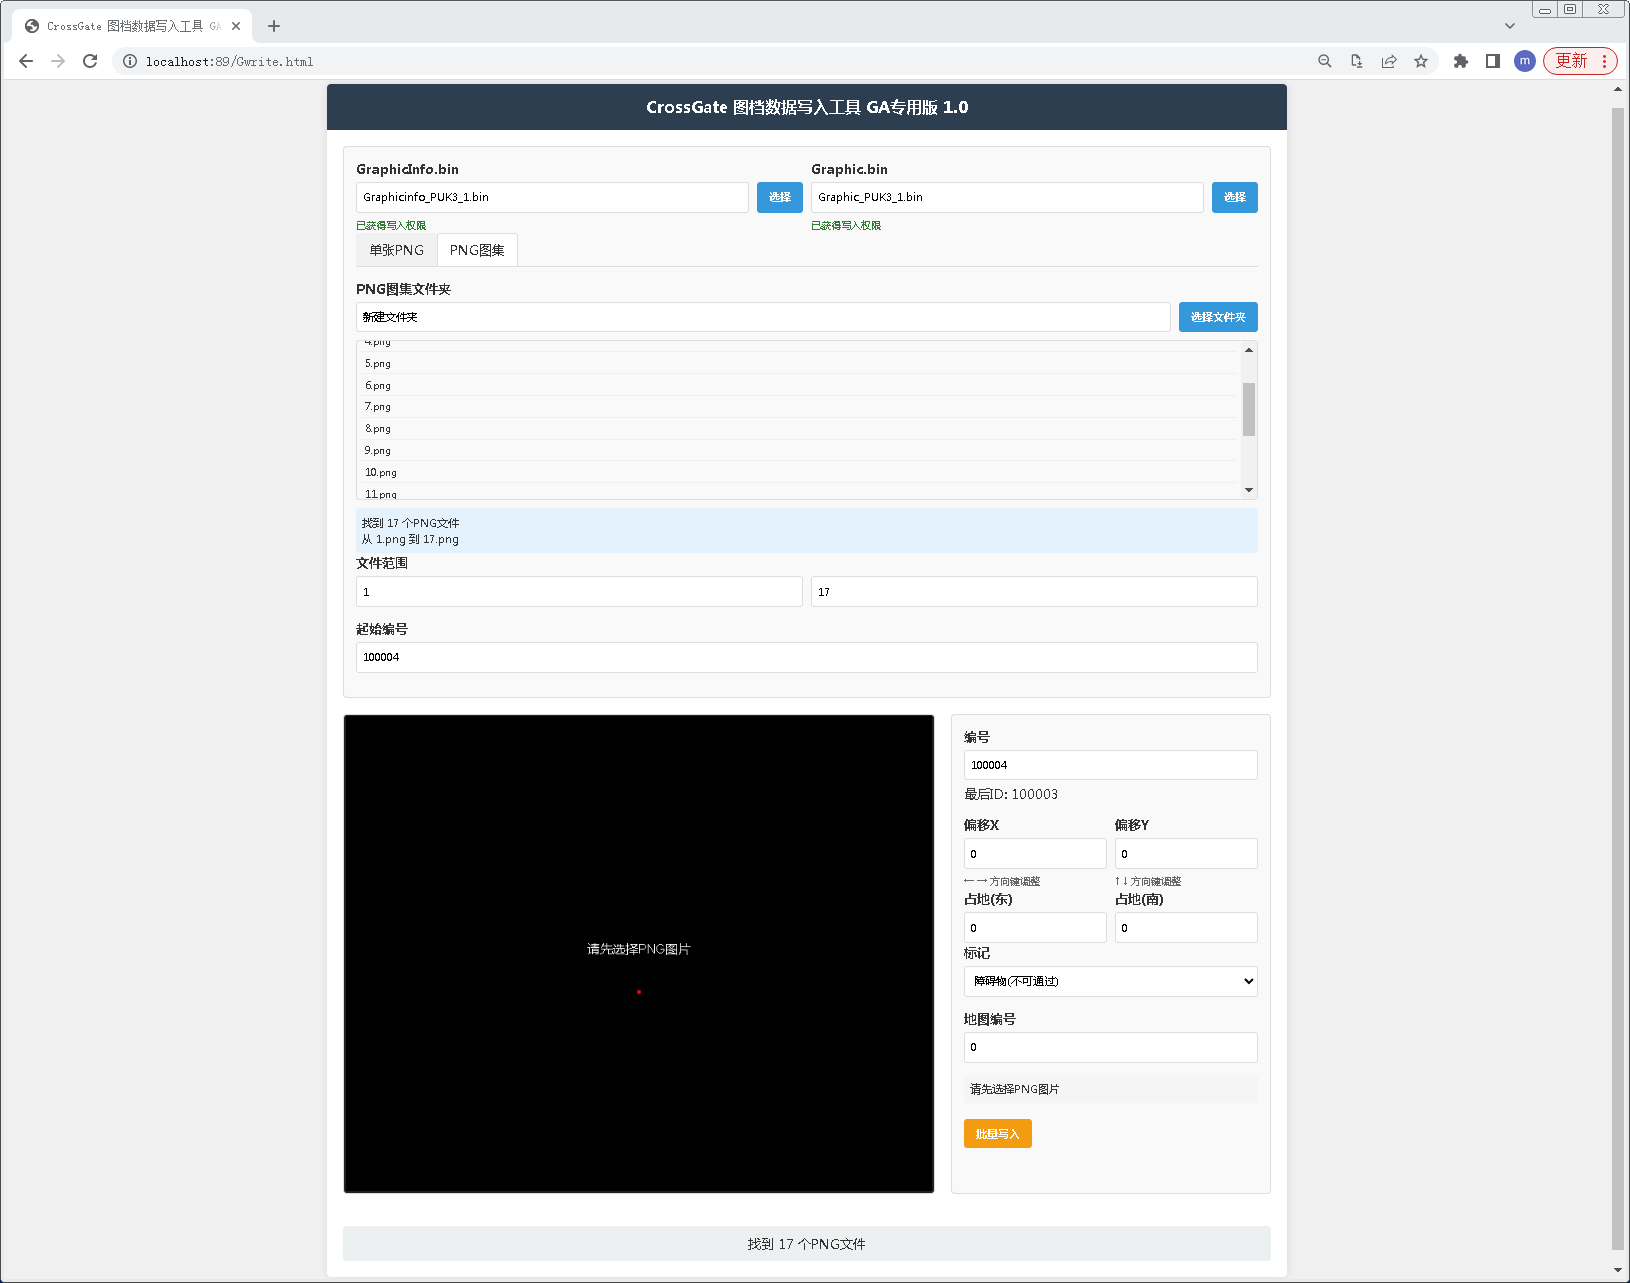Click the page vertical scrollbar
This screenshot has width=1630, height=1283.
tap(1618, 679)
